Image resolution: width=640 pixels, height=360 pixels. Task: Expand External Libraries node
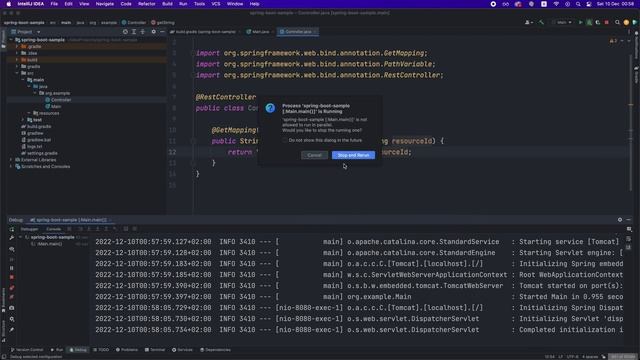coord(11,160)
